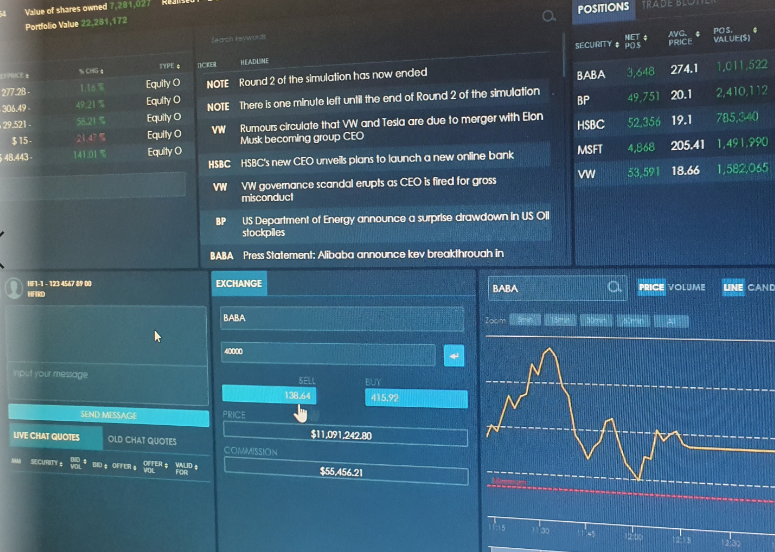Image resolution: width=775 pixels, height=552 pixels.
Task: Click the SEND MESSAGE button
Action: pyautogui.click(x=109, y=415)
